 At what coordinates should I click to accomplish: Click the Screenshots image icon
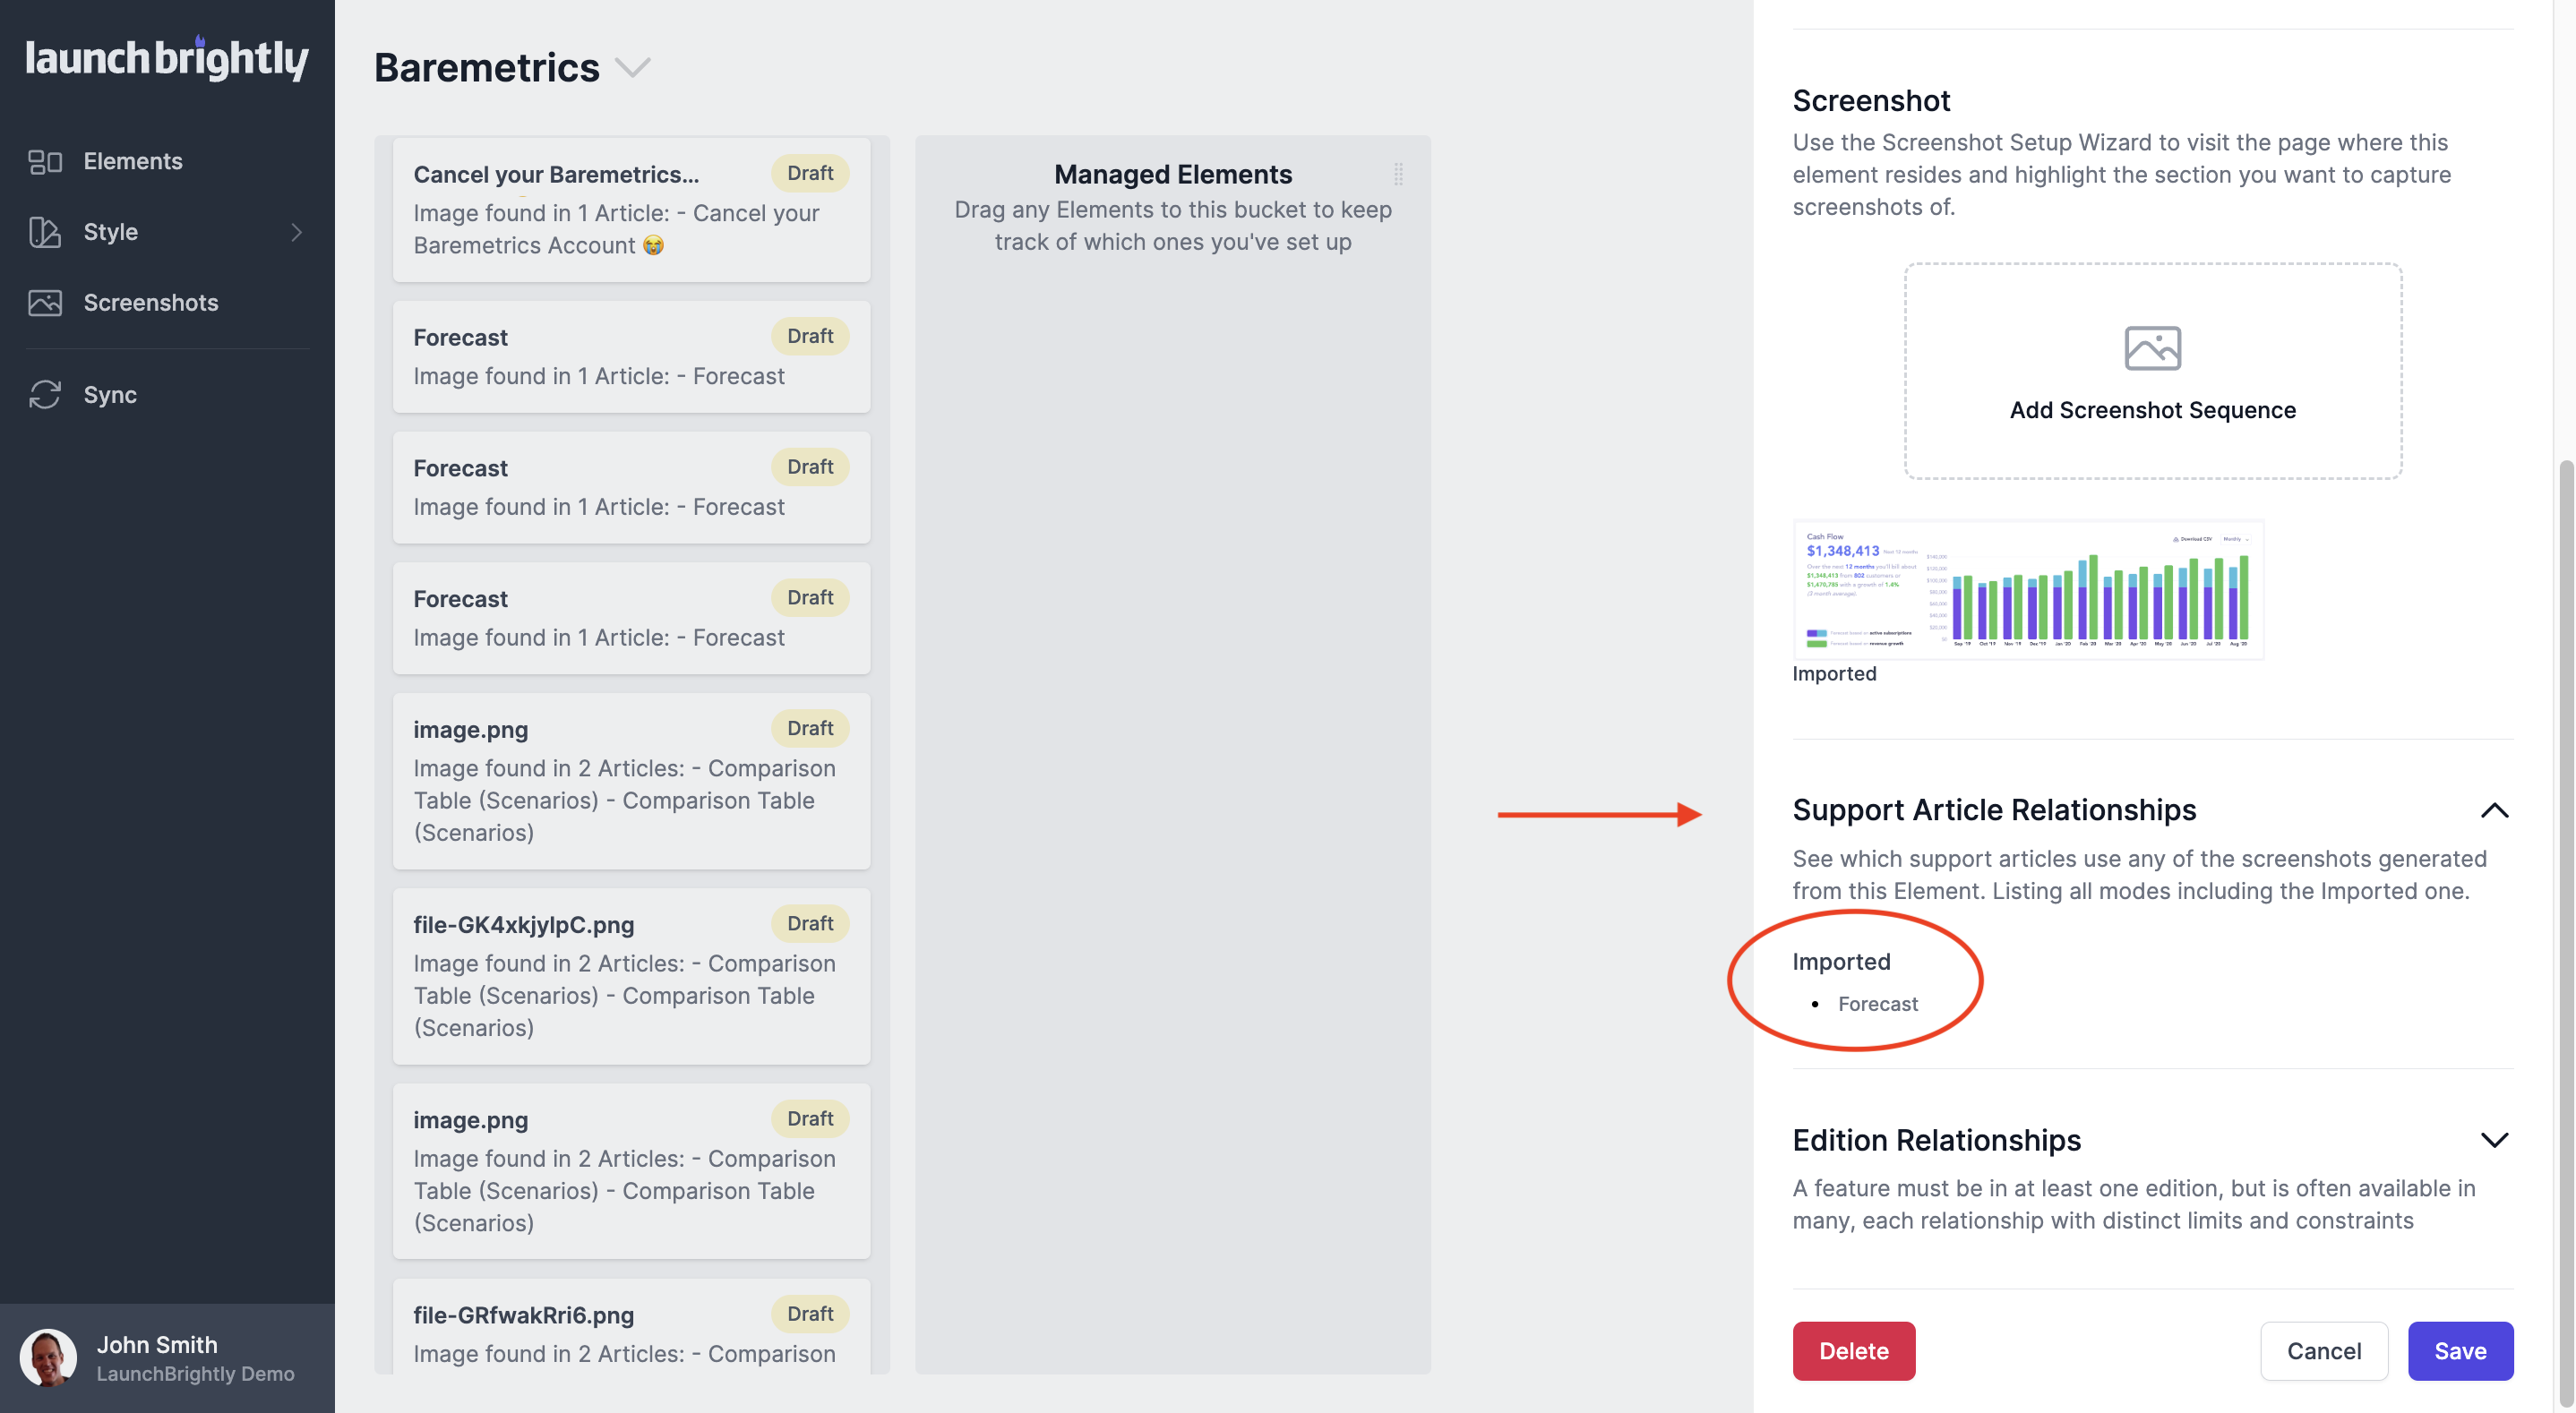tap(45, 303)
